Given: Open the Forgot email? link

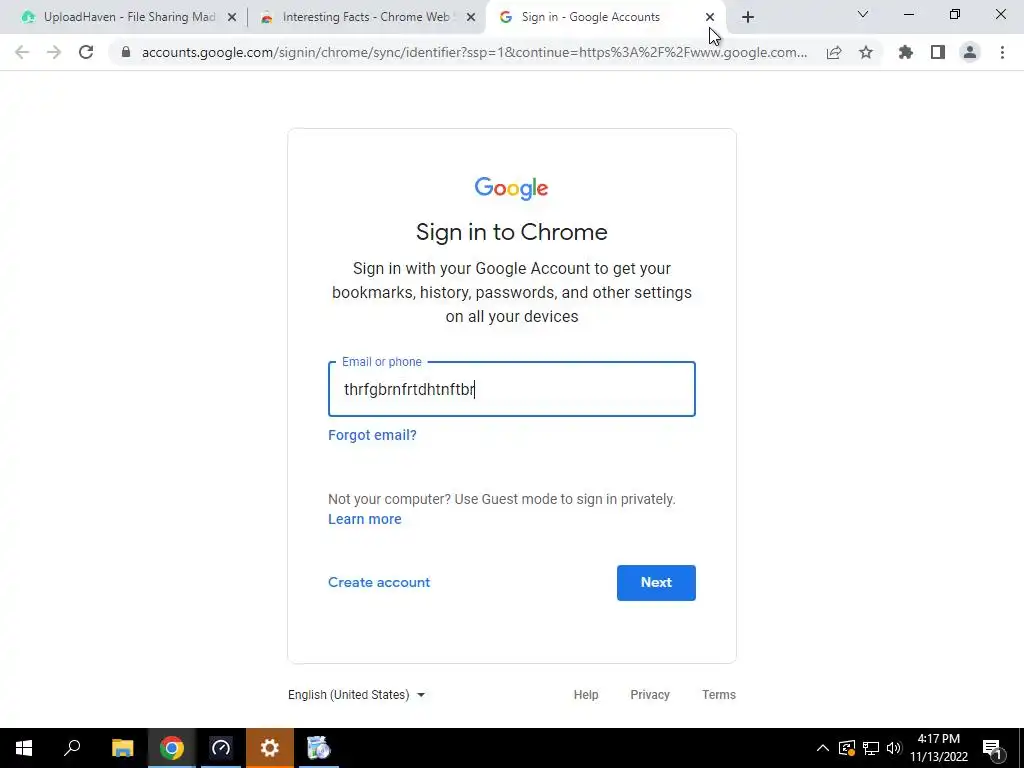Looking at the screenshot, I should click(372, 435).
